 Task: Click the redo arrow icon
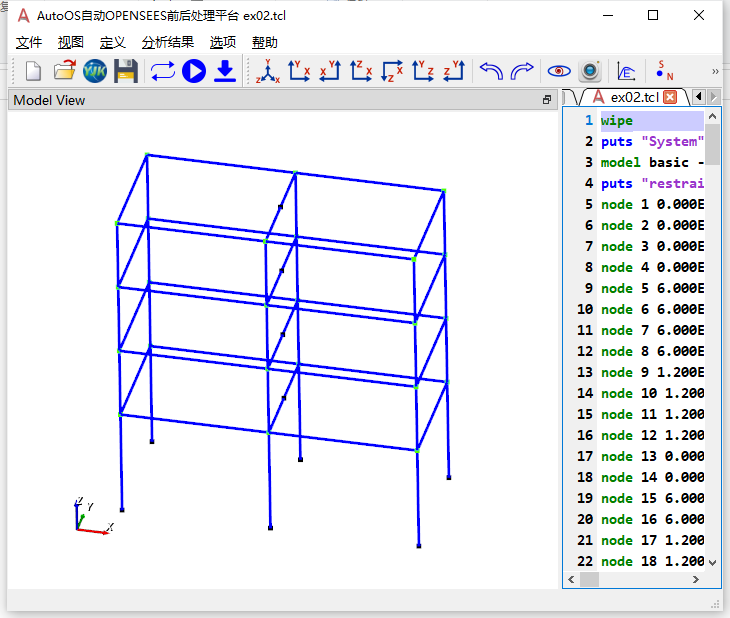[522, 71]
